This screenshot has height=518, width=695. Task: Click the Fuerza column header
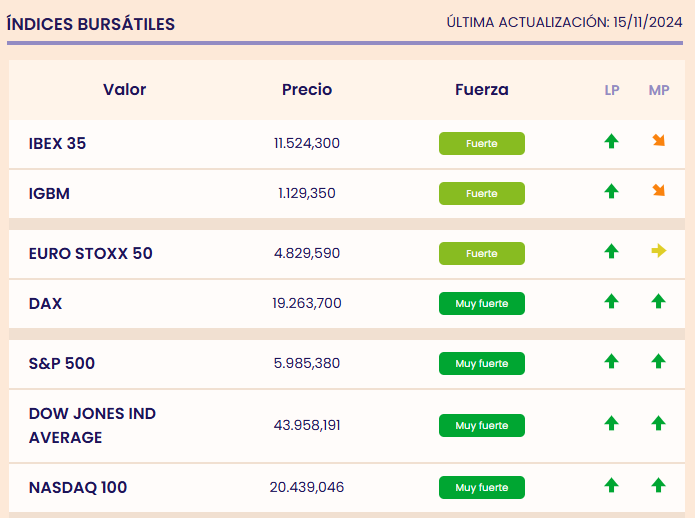[481, 89]
